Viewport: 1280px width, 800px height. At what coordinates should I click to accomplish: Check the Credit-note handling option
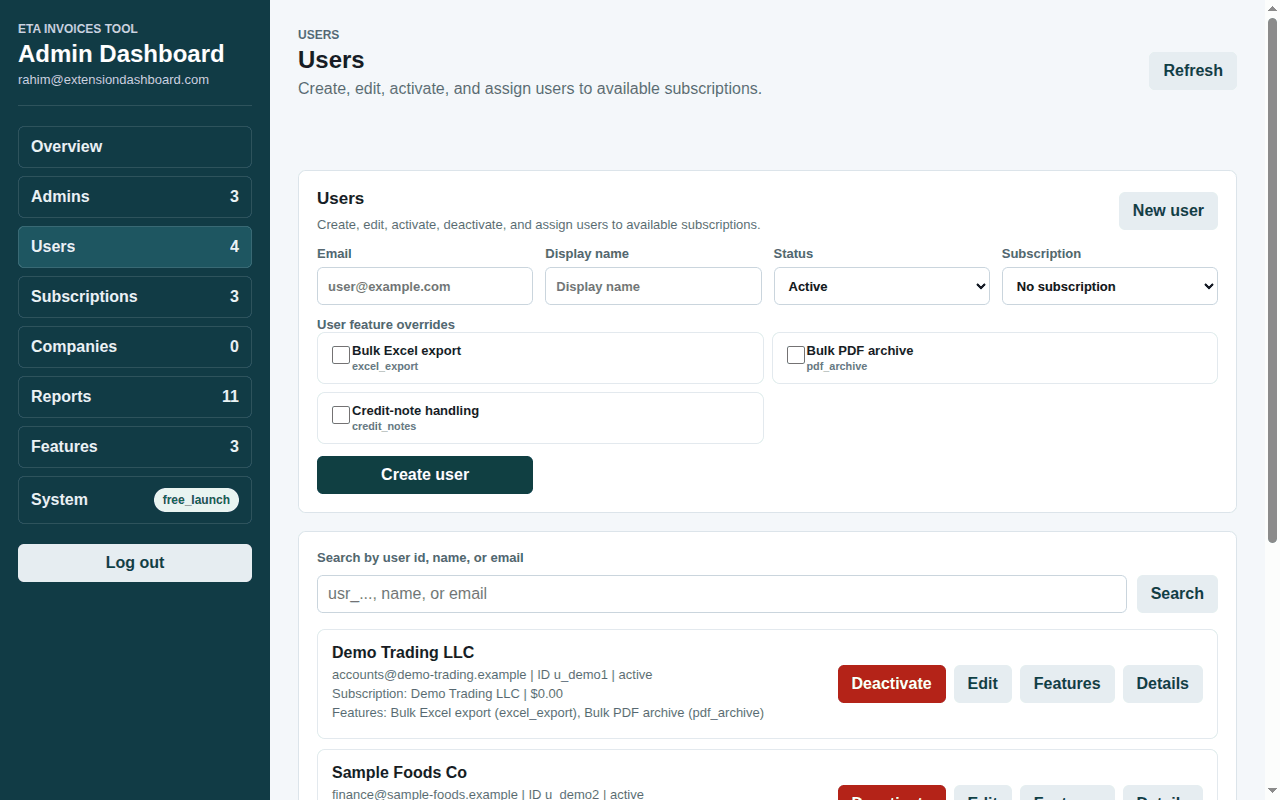tap(341, 415)
